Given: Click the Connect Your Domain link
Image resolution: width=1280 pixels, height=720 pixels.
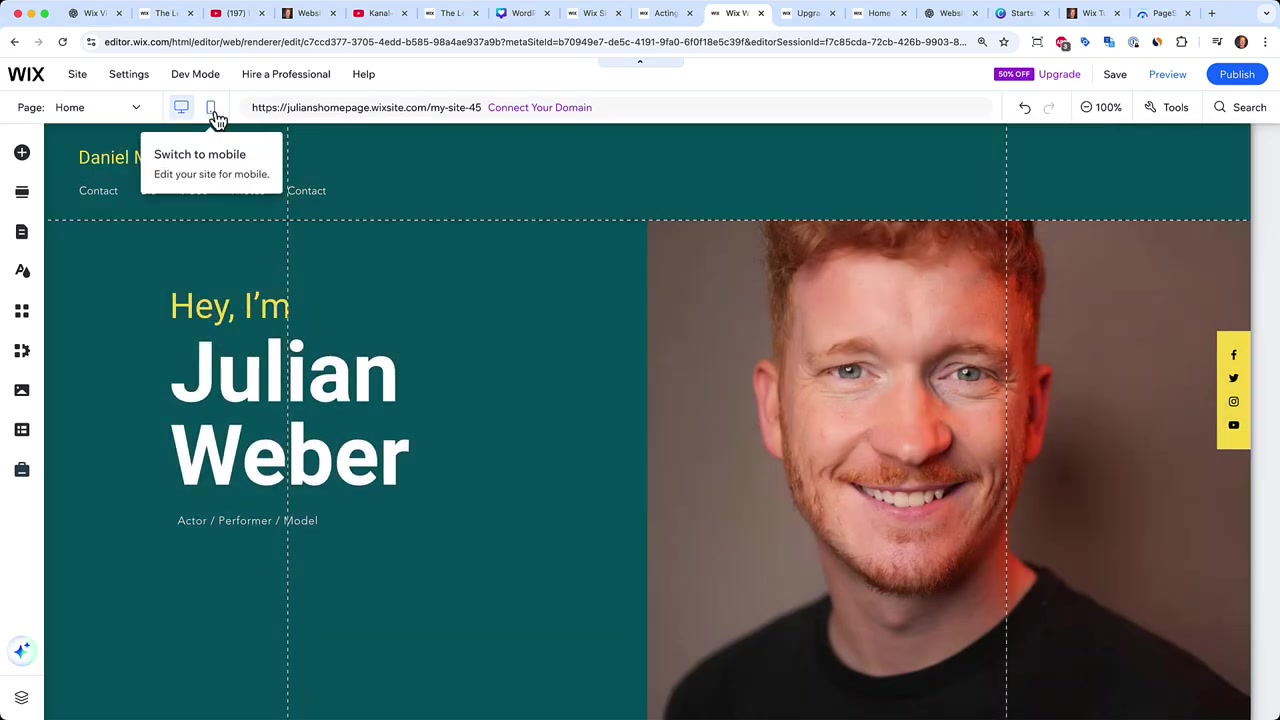Looking at the screenshot, I should pyautogui.click(x=540, y=107).
